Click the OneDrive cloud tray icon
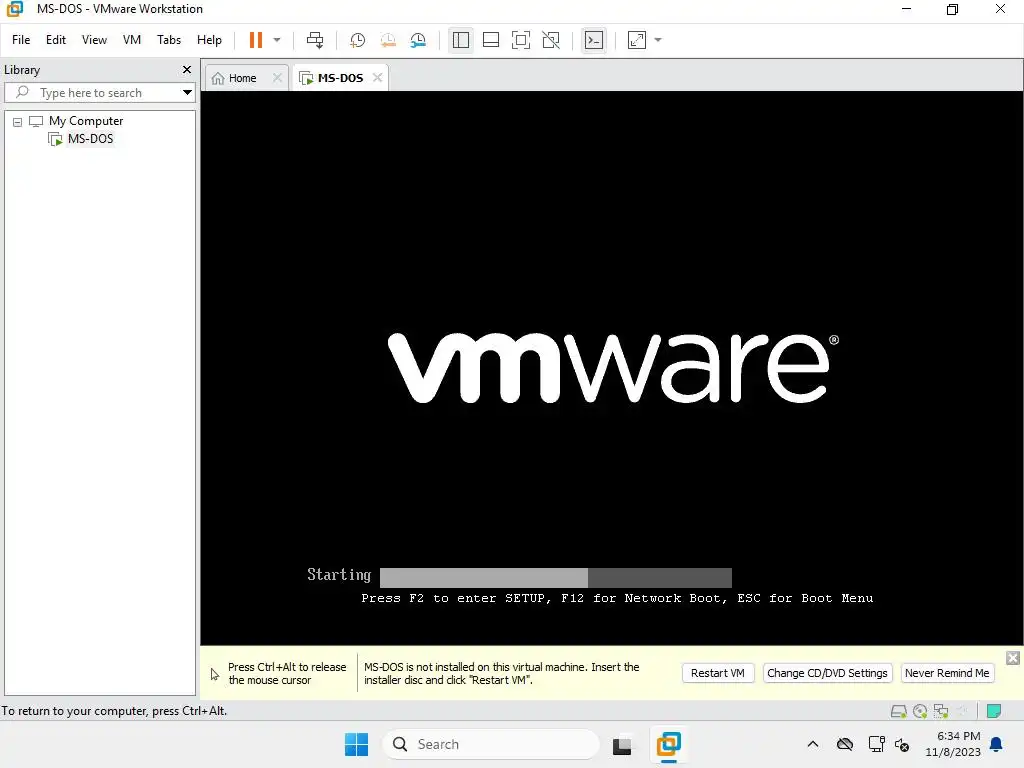Screen dimensions: 1024x768 (x=845, y=744)
